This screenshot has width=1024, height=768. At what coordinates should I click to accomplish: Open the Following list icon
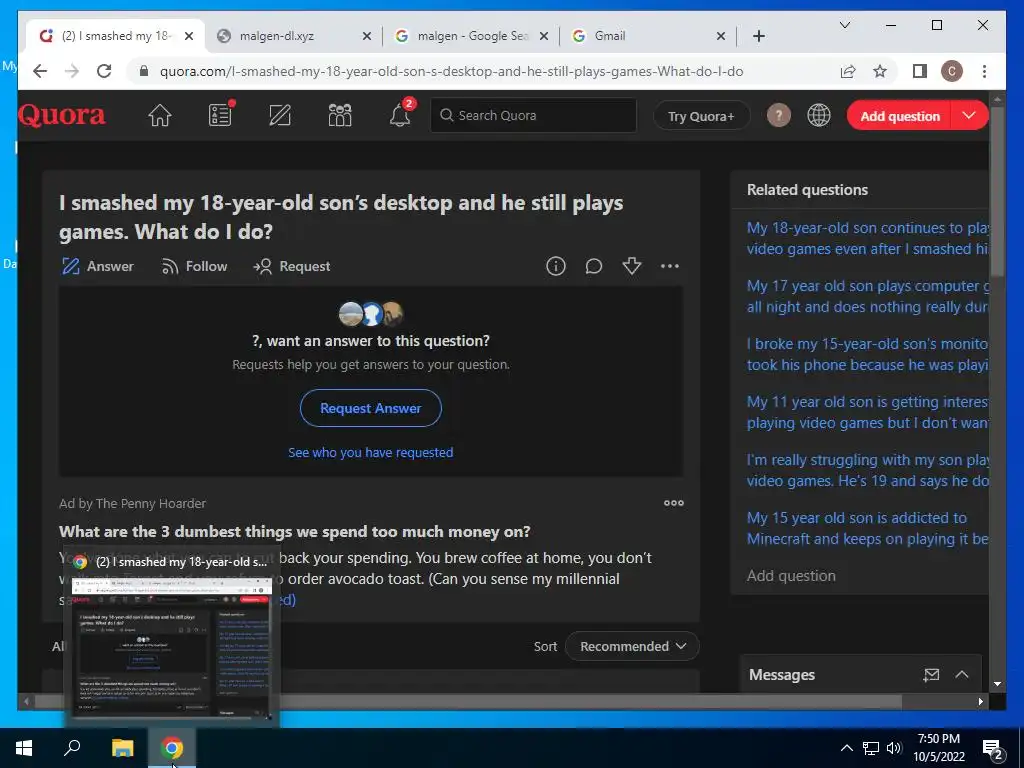tap(220, 116)
